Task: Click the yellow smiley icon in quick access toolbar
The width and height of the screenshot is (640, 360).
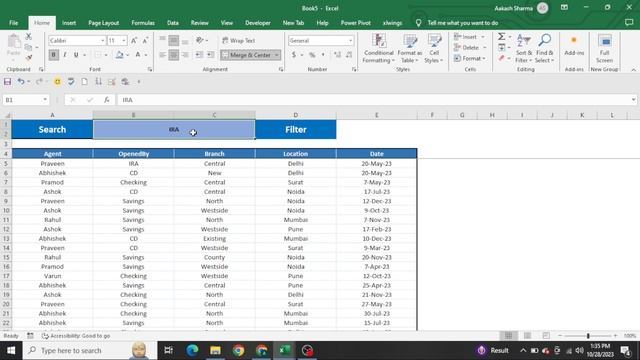Action: (58, 82)
